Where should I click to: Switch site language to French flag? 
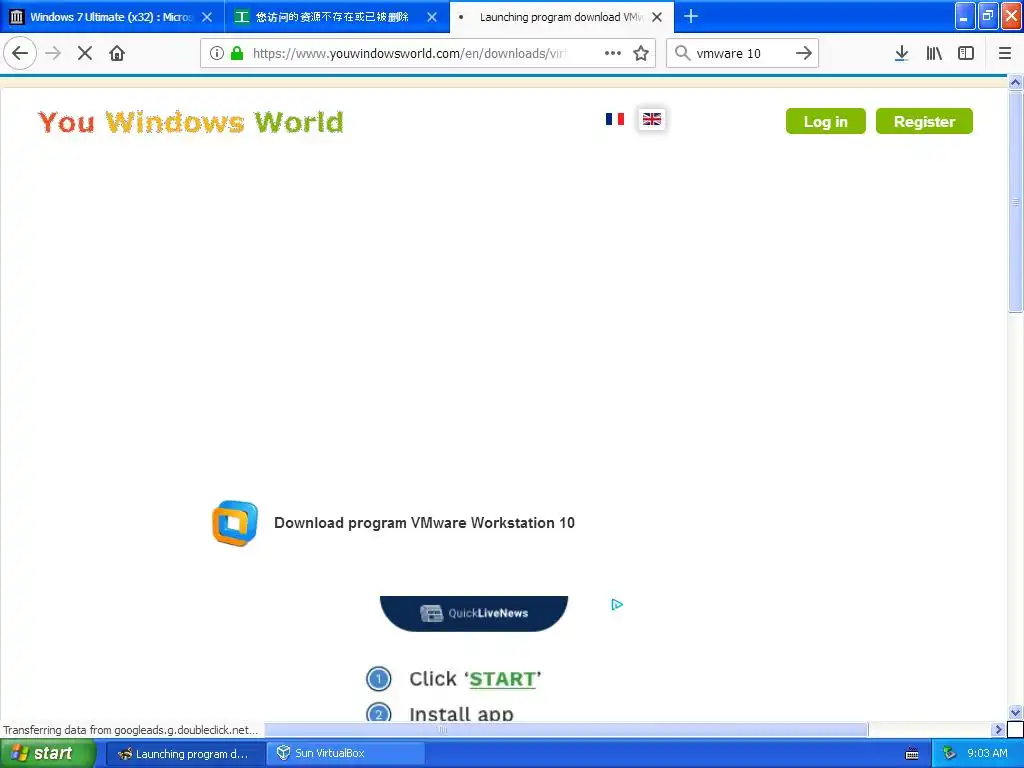click(615, 119)
